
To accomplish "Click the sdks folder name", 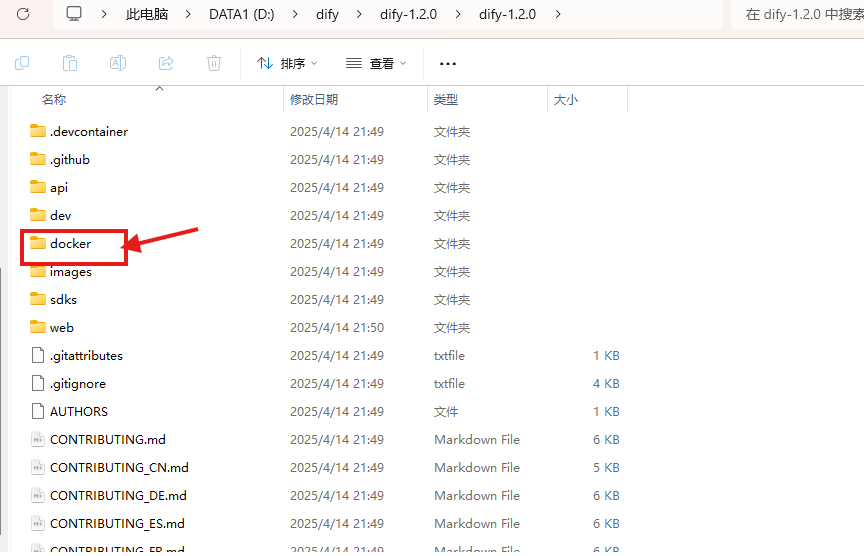I will click(63, 300).
